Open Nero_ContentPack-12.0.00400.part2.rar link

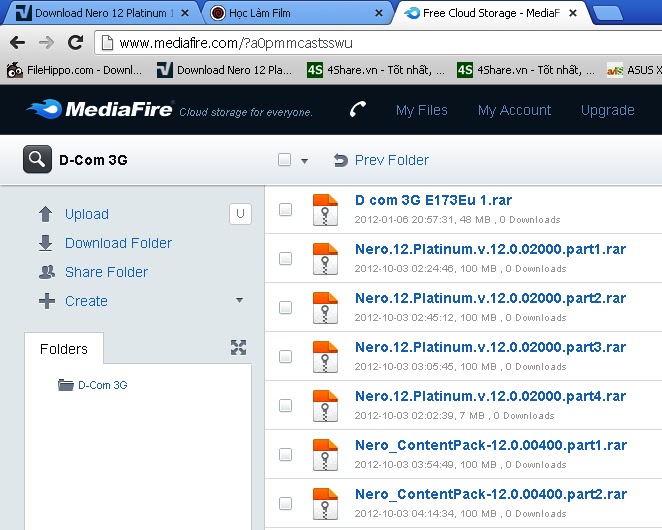(x=491, y=494)
